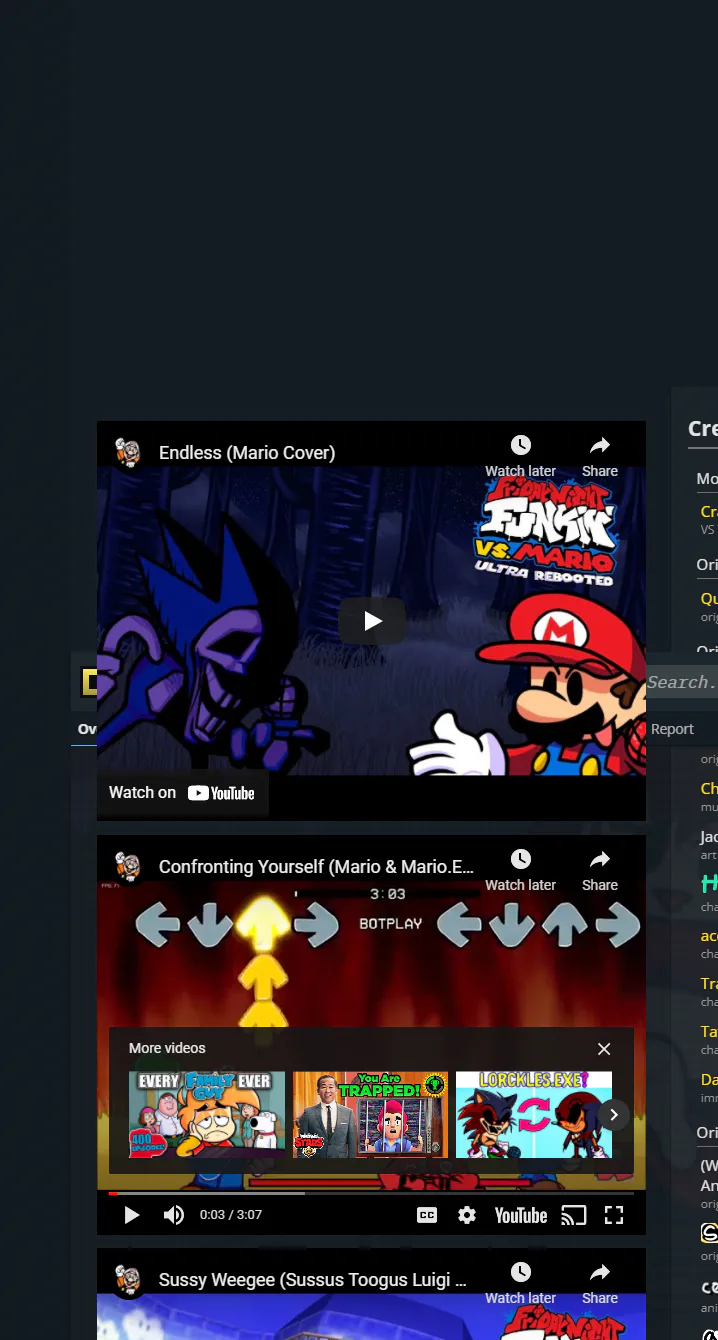Share the Sussy Weegee video
This screenshot has height=1340, width=718.
pos(600,1283)
